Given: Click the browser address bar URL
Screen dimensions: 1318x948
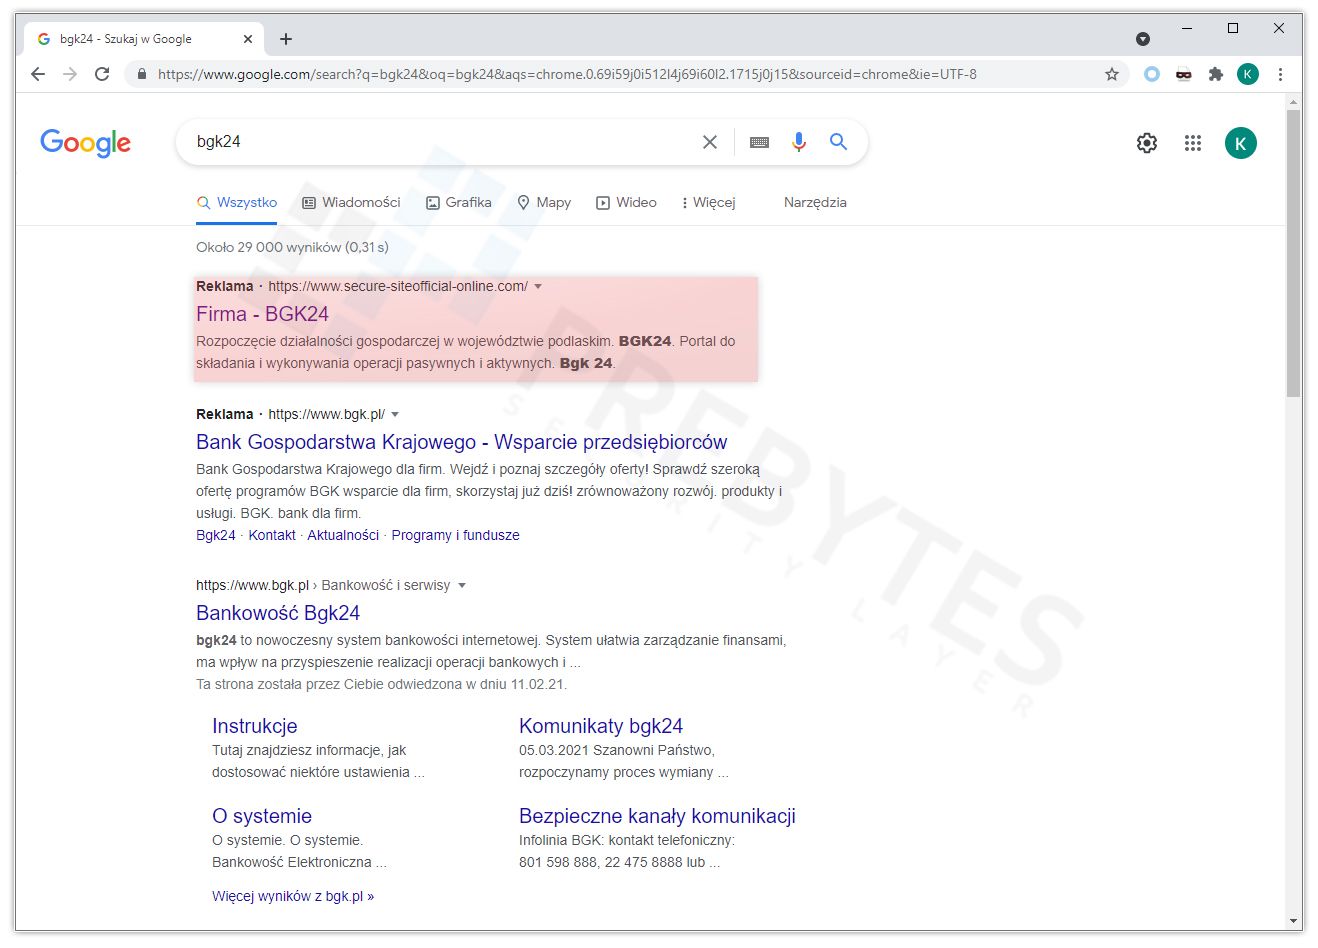Looking at the screenshot, I should (567, 74).
